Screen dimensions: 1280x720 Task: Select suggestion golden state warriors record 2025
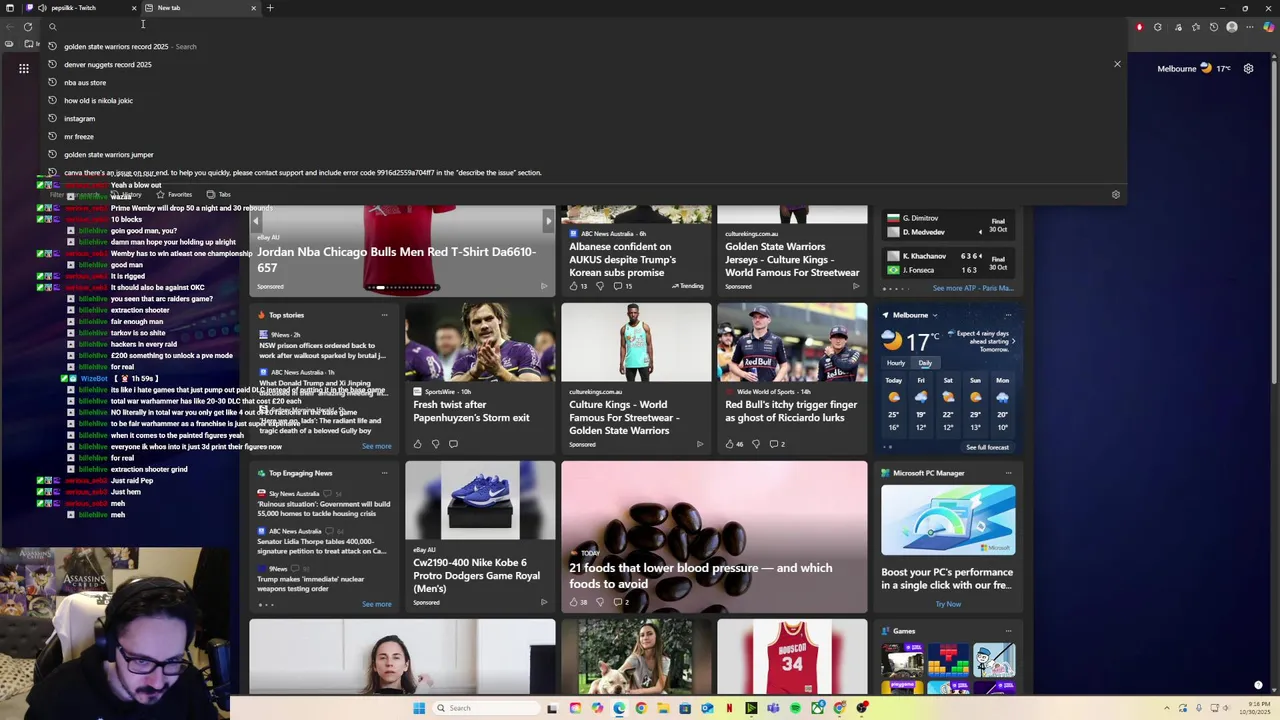coord(585,46)
